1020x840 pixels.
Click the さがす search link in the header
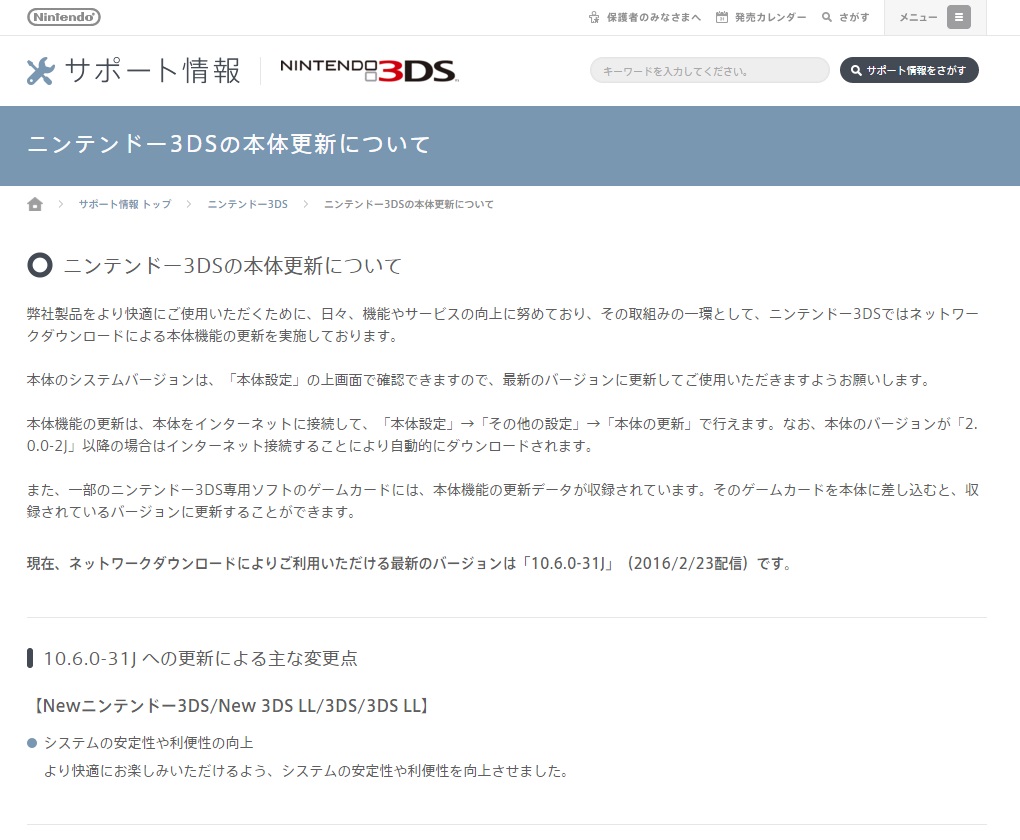[846, 18]
